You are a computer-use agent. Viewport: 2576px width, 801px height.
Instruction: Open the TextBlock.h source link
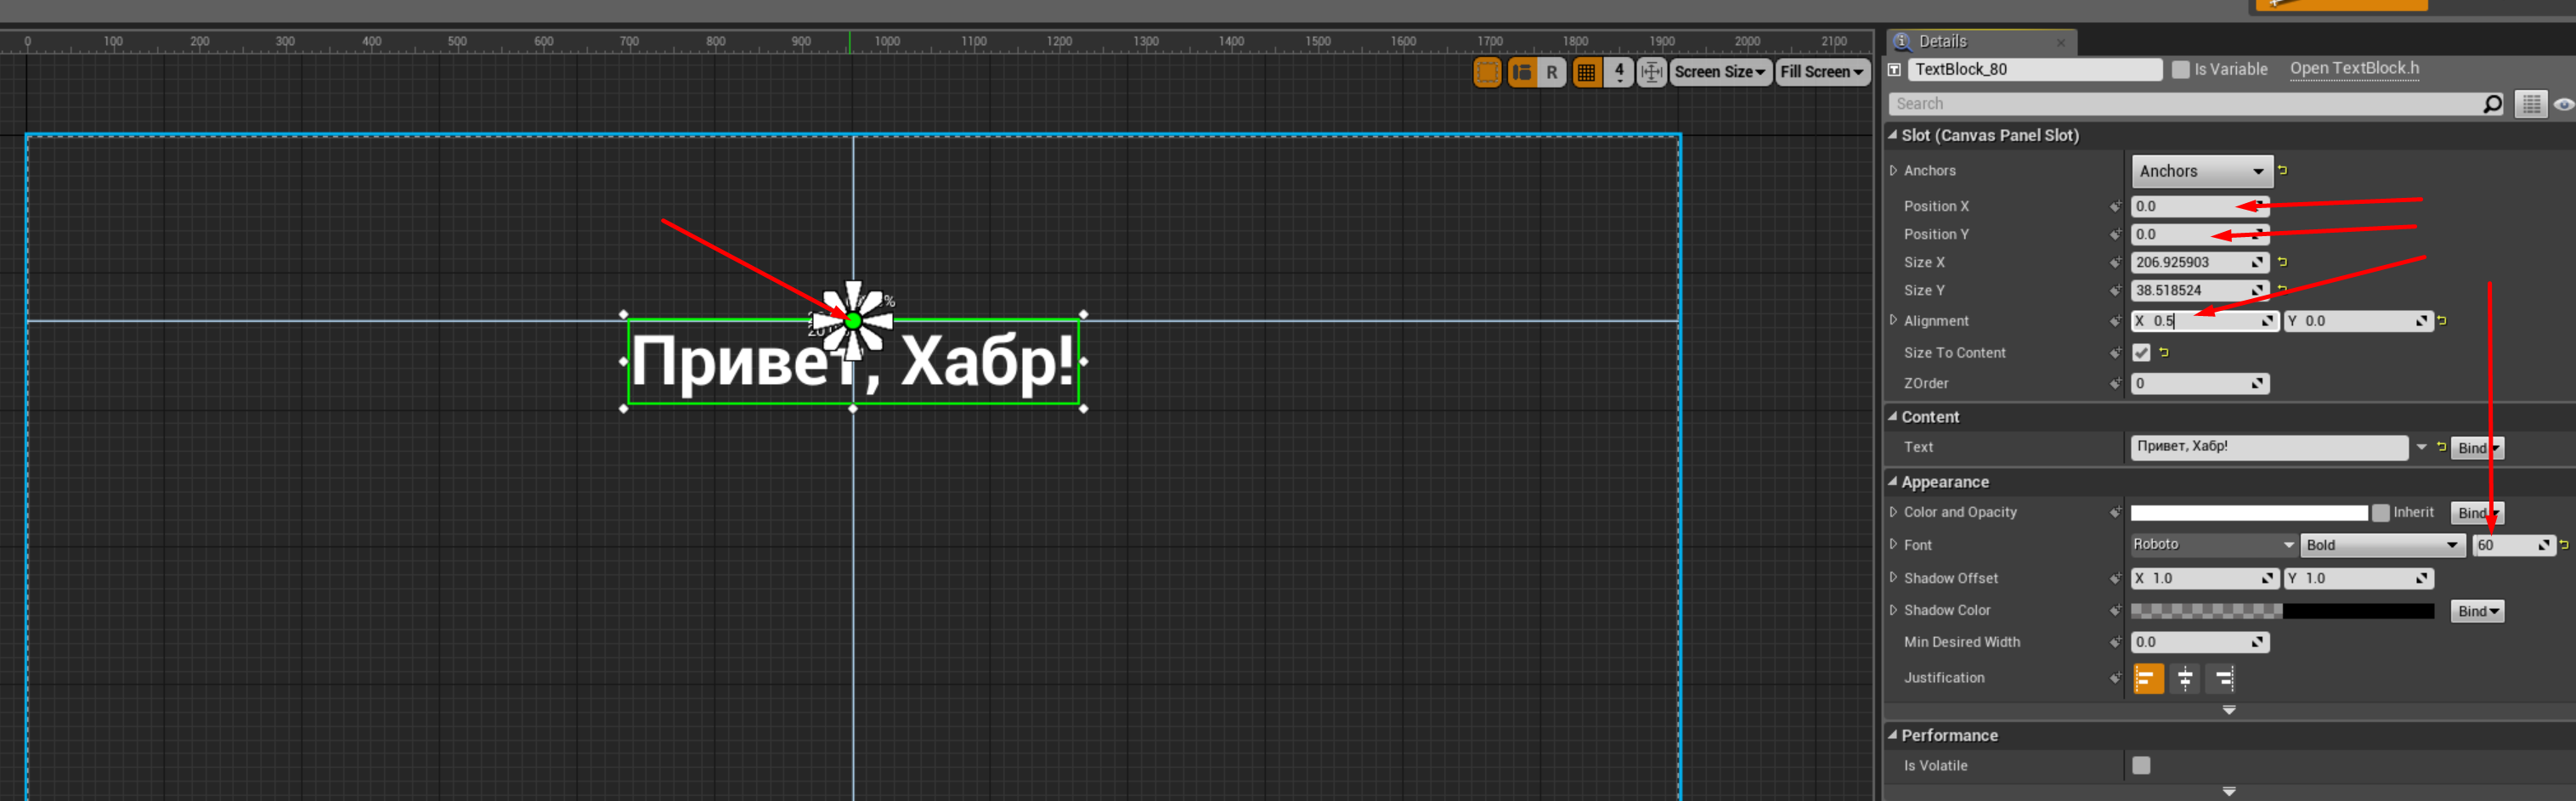(2354, 69)
